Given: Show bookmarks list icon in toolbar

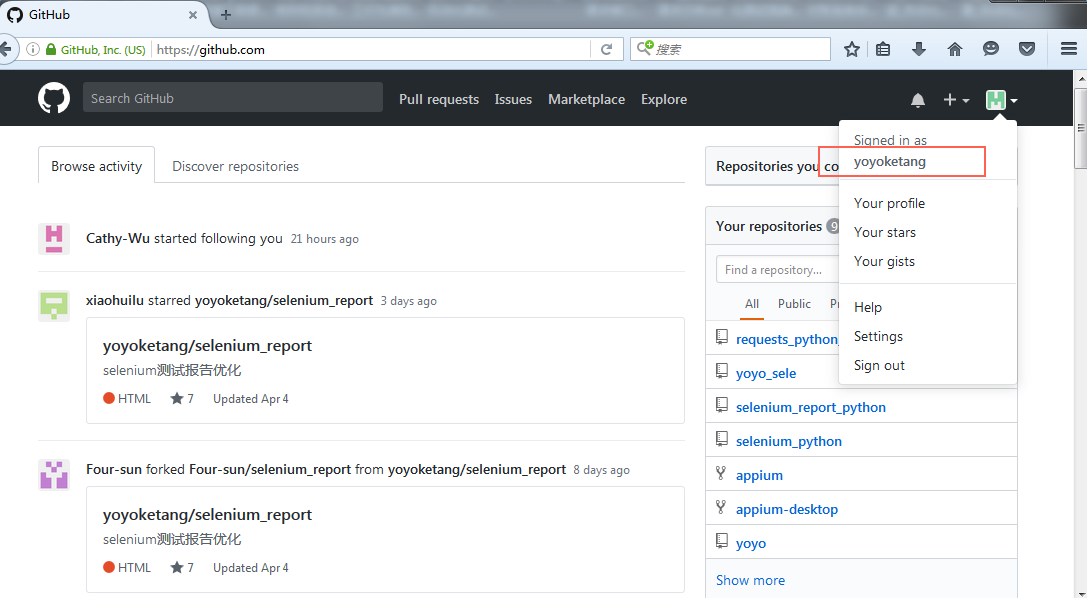Looking at the screenshot, I should [x=882, y=49].
